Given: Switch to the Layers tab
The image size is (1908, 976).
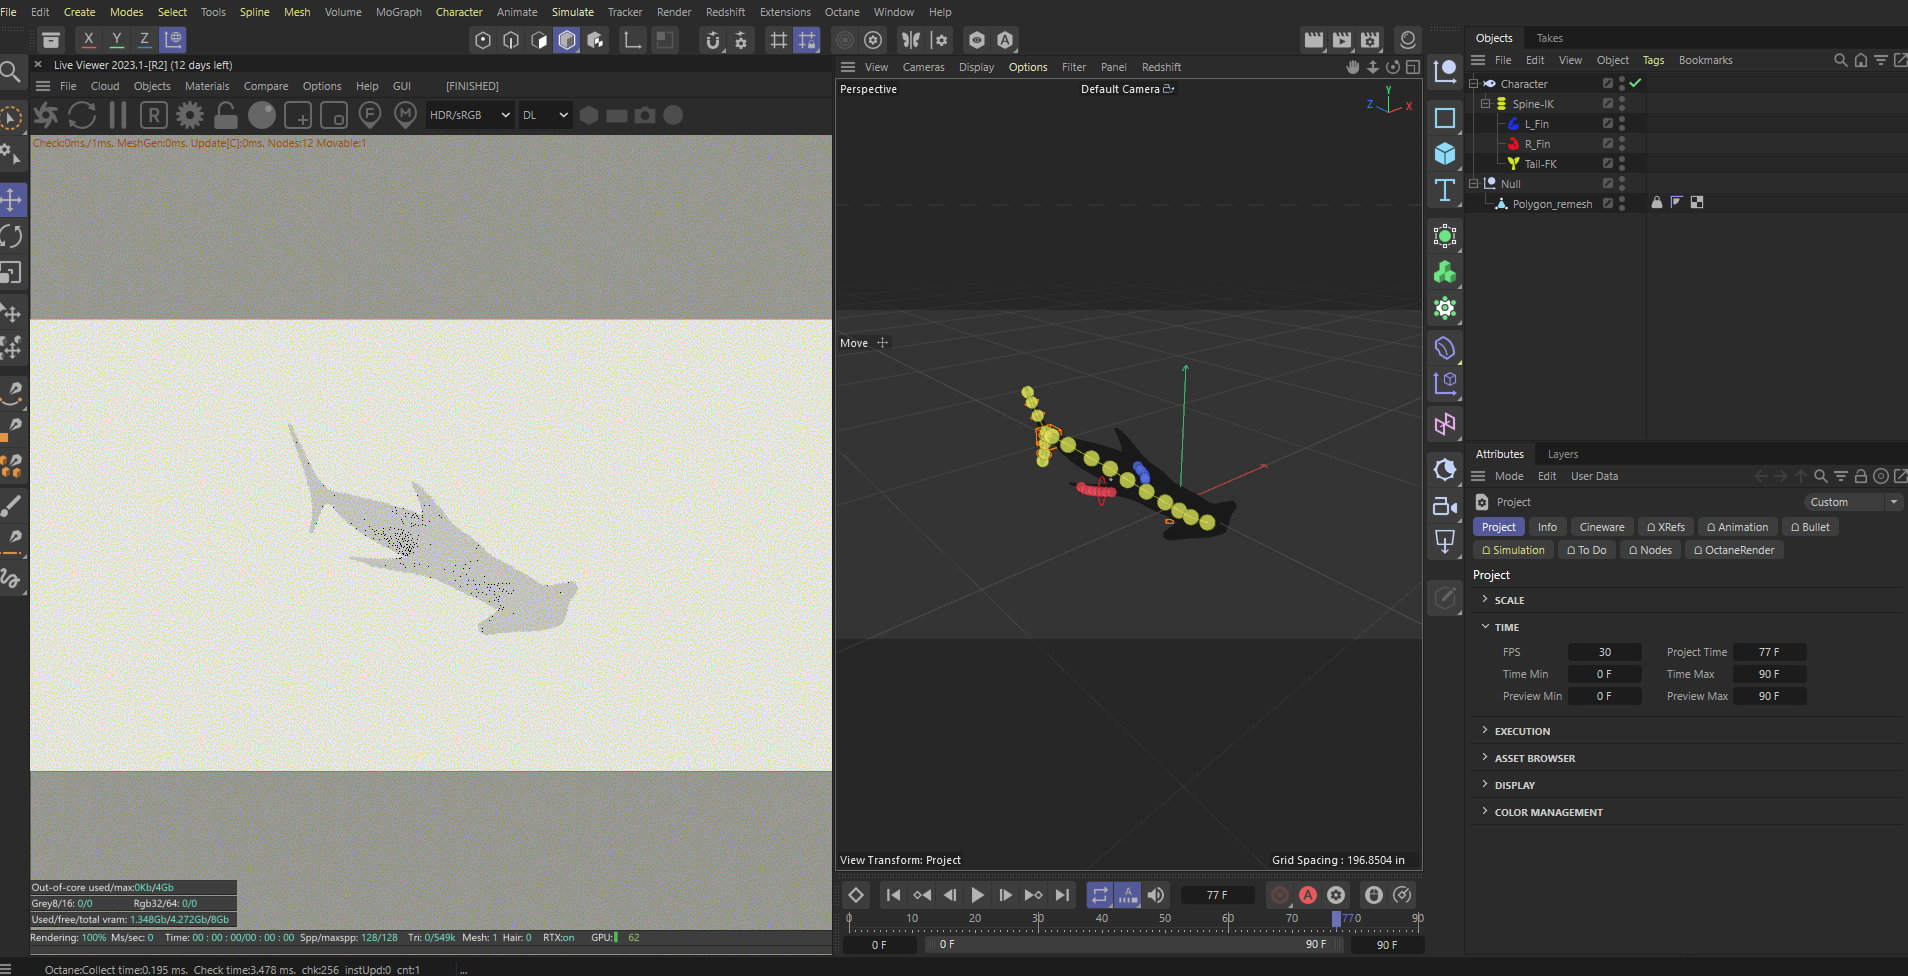Looking at the screenshot, I should [x=1561, y=454].
